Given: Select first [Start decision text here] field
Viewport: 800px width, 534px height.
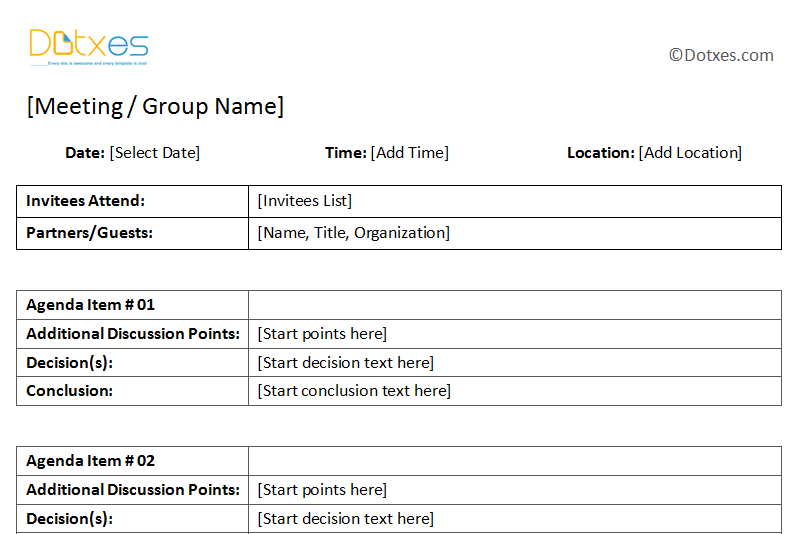Looking at the screenshot, I should pyautogui.click(x=515, y=363).
